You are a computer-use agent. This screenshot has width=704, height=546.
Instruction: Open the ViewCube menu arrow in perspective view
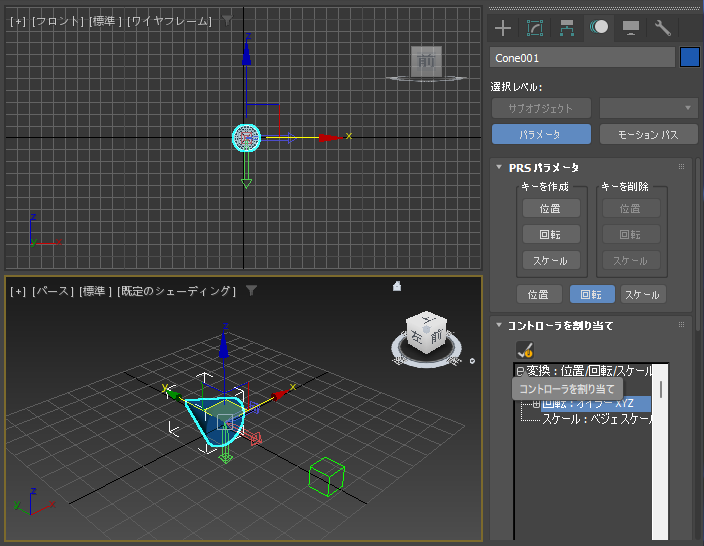tap(472, 361)
